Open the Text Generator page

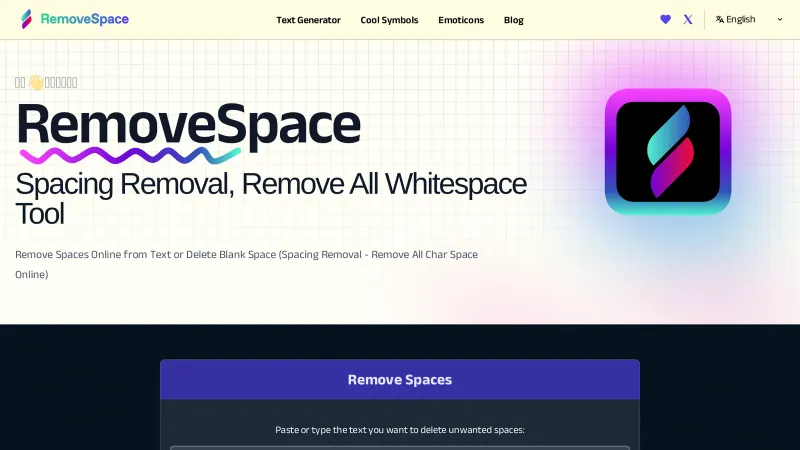coord(308,20)
